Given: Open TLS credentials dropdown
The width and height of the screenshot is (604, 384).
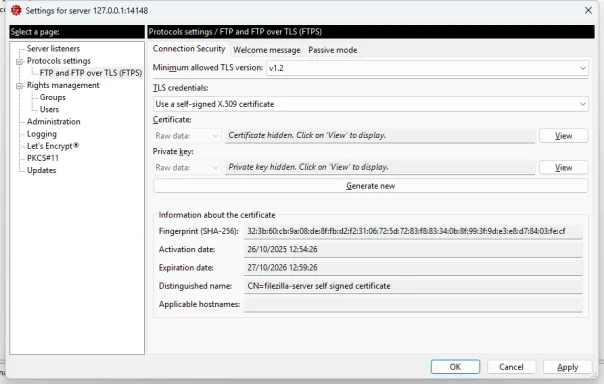Looking at the screenshot, I should tap(371, 104).
